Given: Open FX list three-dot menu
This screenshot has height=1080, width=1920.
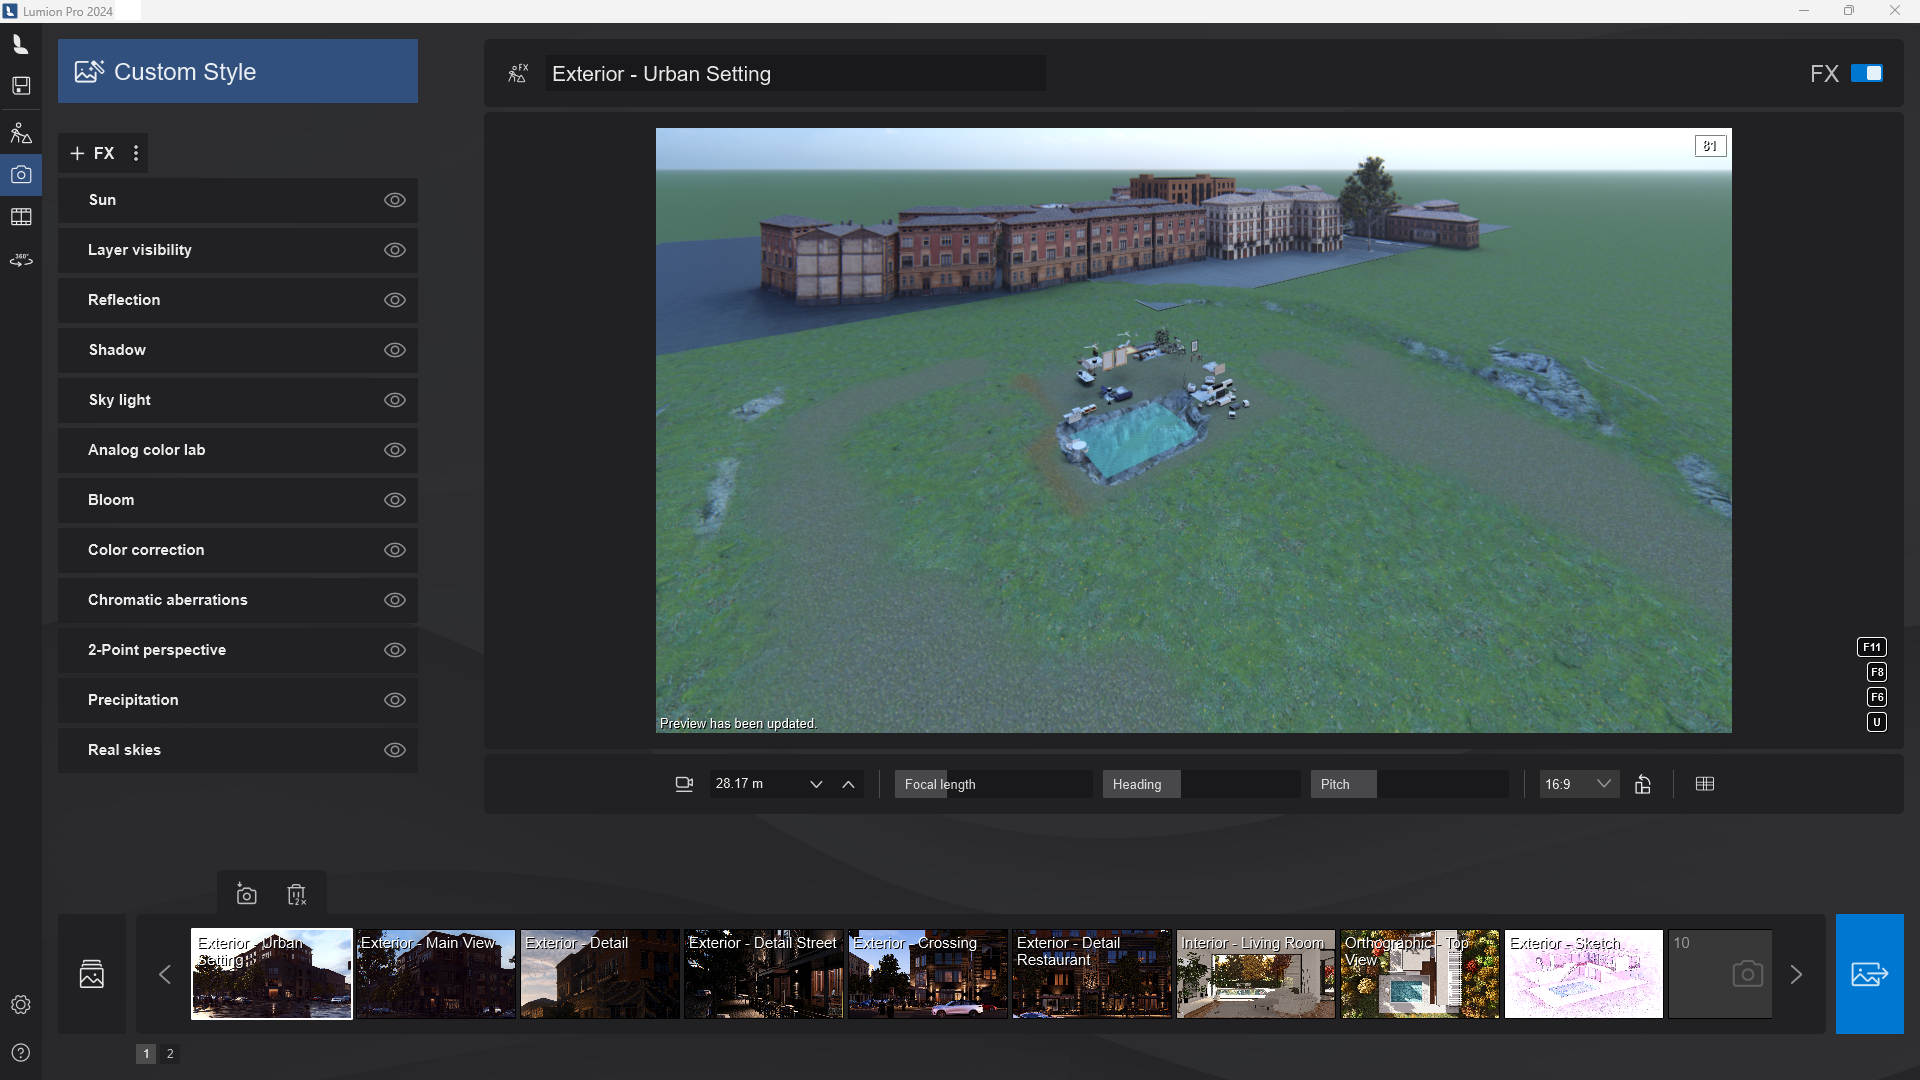Looking at the screenshot, I should [136, 153].
